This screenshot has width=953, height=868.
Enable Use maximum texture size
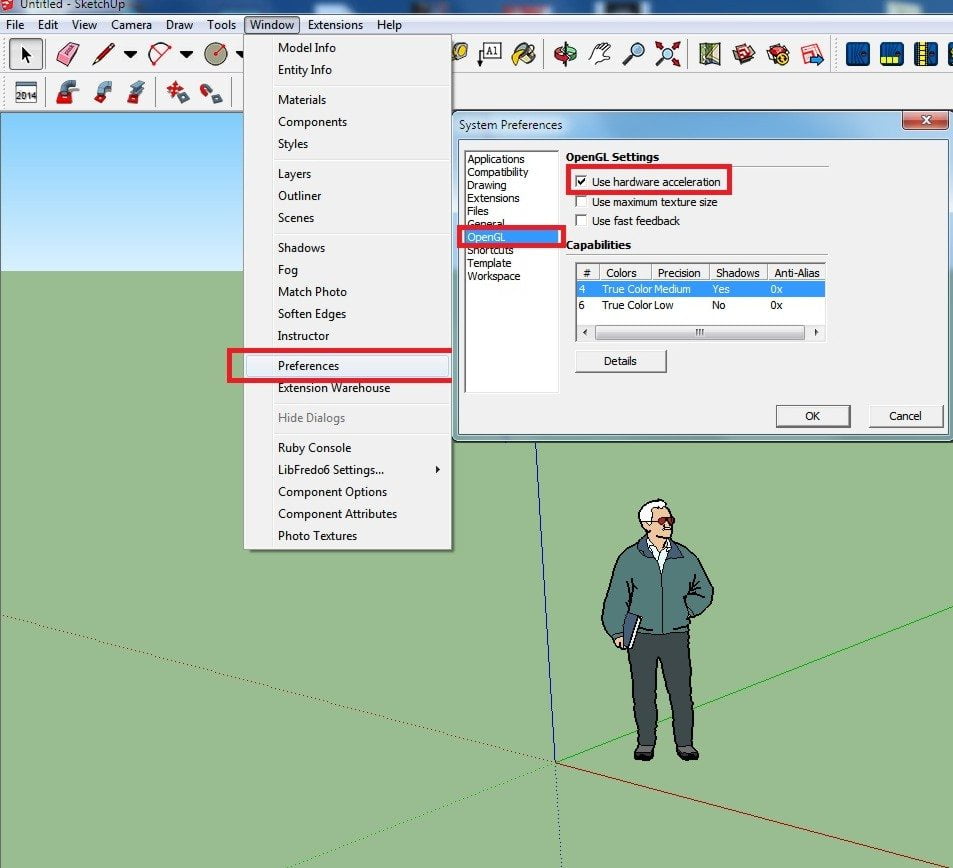pos(581,201)
